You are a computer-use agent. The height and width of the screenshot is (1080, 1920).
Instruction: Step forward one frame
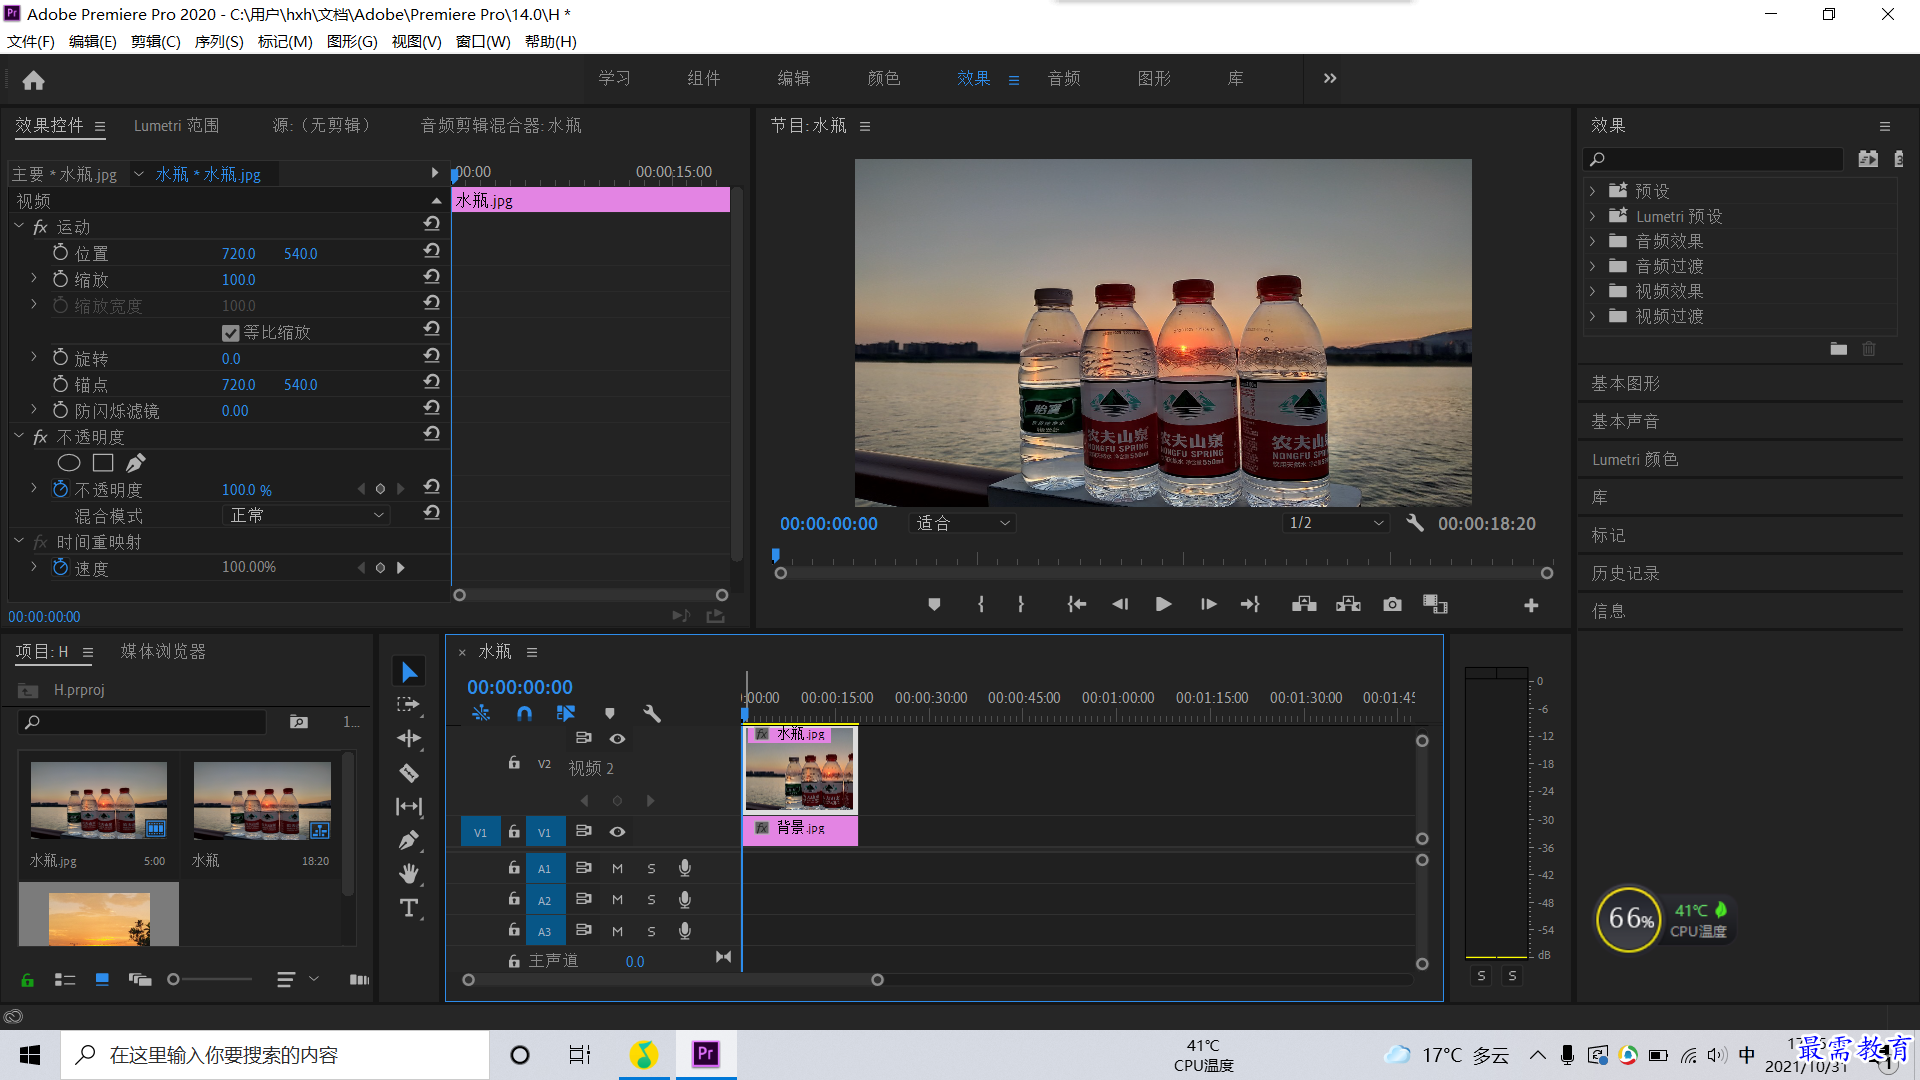1208,604
